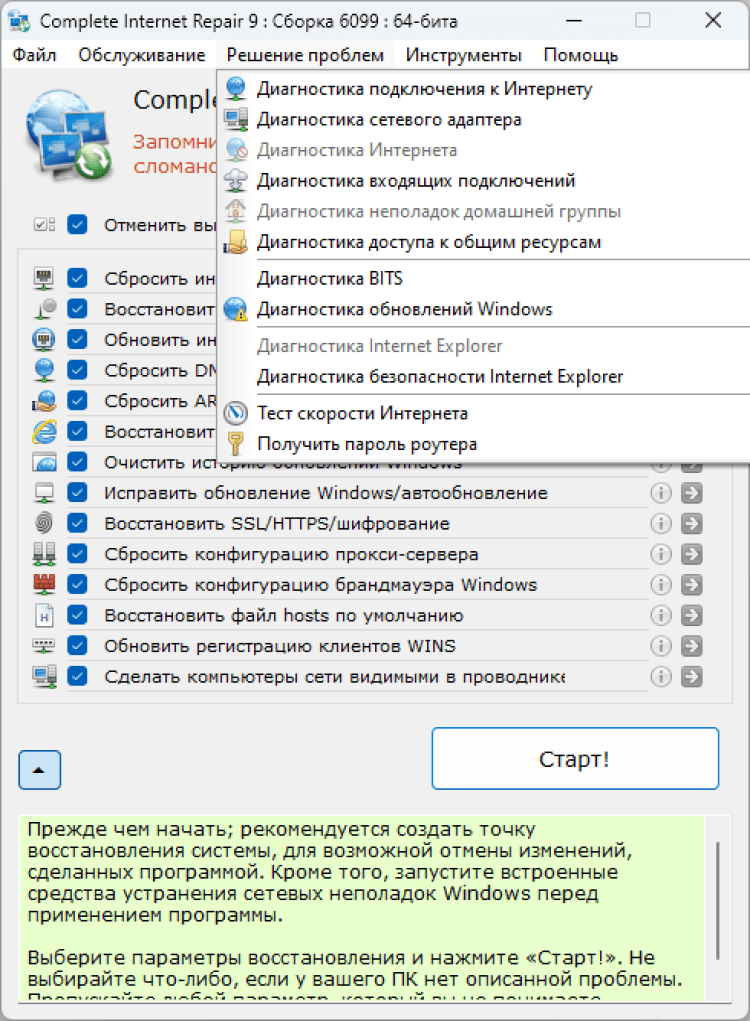Click the WINS registration device icon
The height and width of the screenshot is (1021, 750).
[x=44, y=645]
